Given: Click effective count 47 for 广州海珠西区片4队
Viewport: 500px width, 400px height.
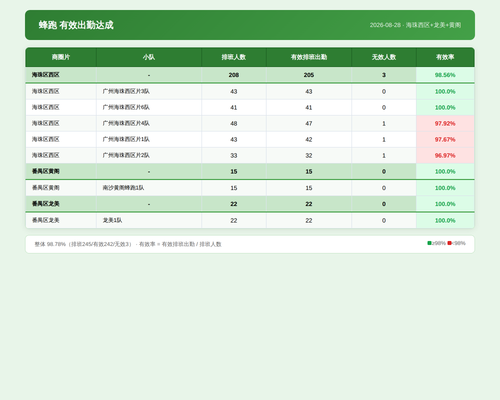Looking at the screenshot, I should 309,123.
